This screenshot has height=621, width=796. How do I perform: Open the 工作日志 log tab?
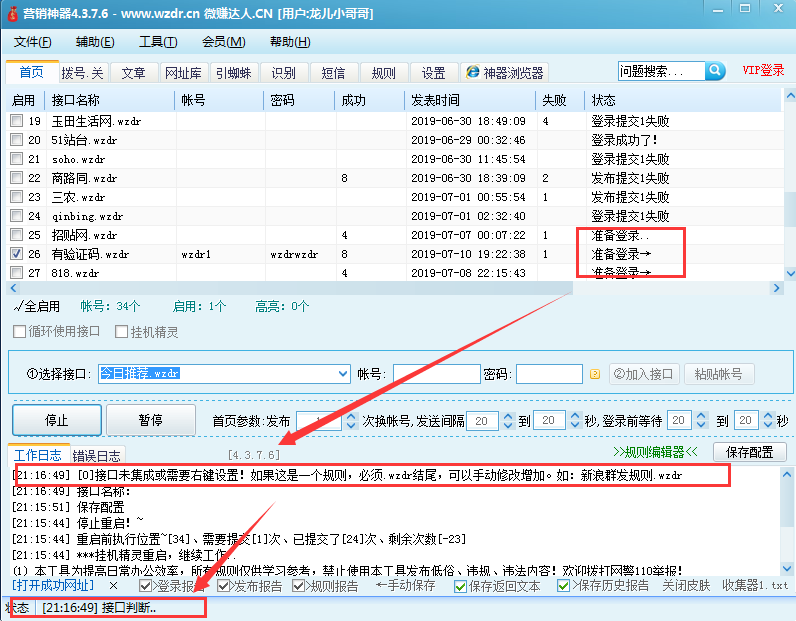(x=38, y=455)
